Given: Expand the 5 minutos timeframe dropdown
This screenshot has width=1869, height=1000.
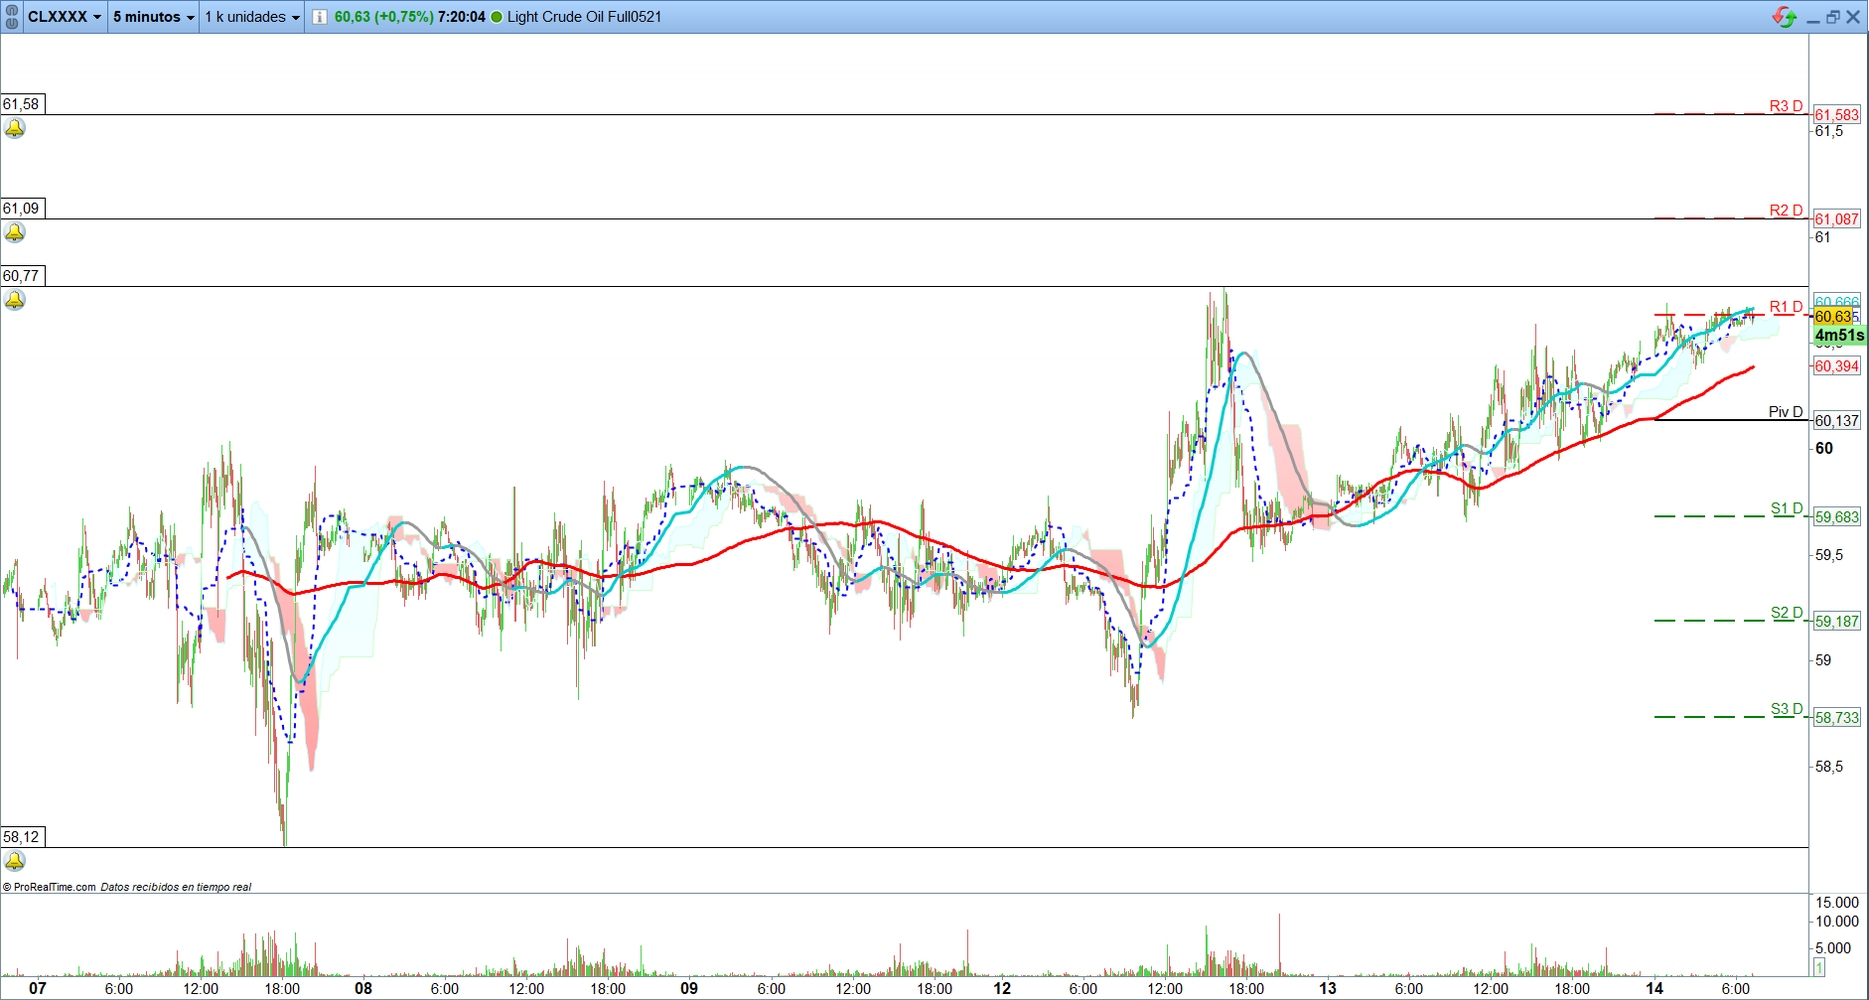Looking at the screenshot, I should pos(153,17).
